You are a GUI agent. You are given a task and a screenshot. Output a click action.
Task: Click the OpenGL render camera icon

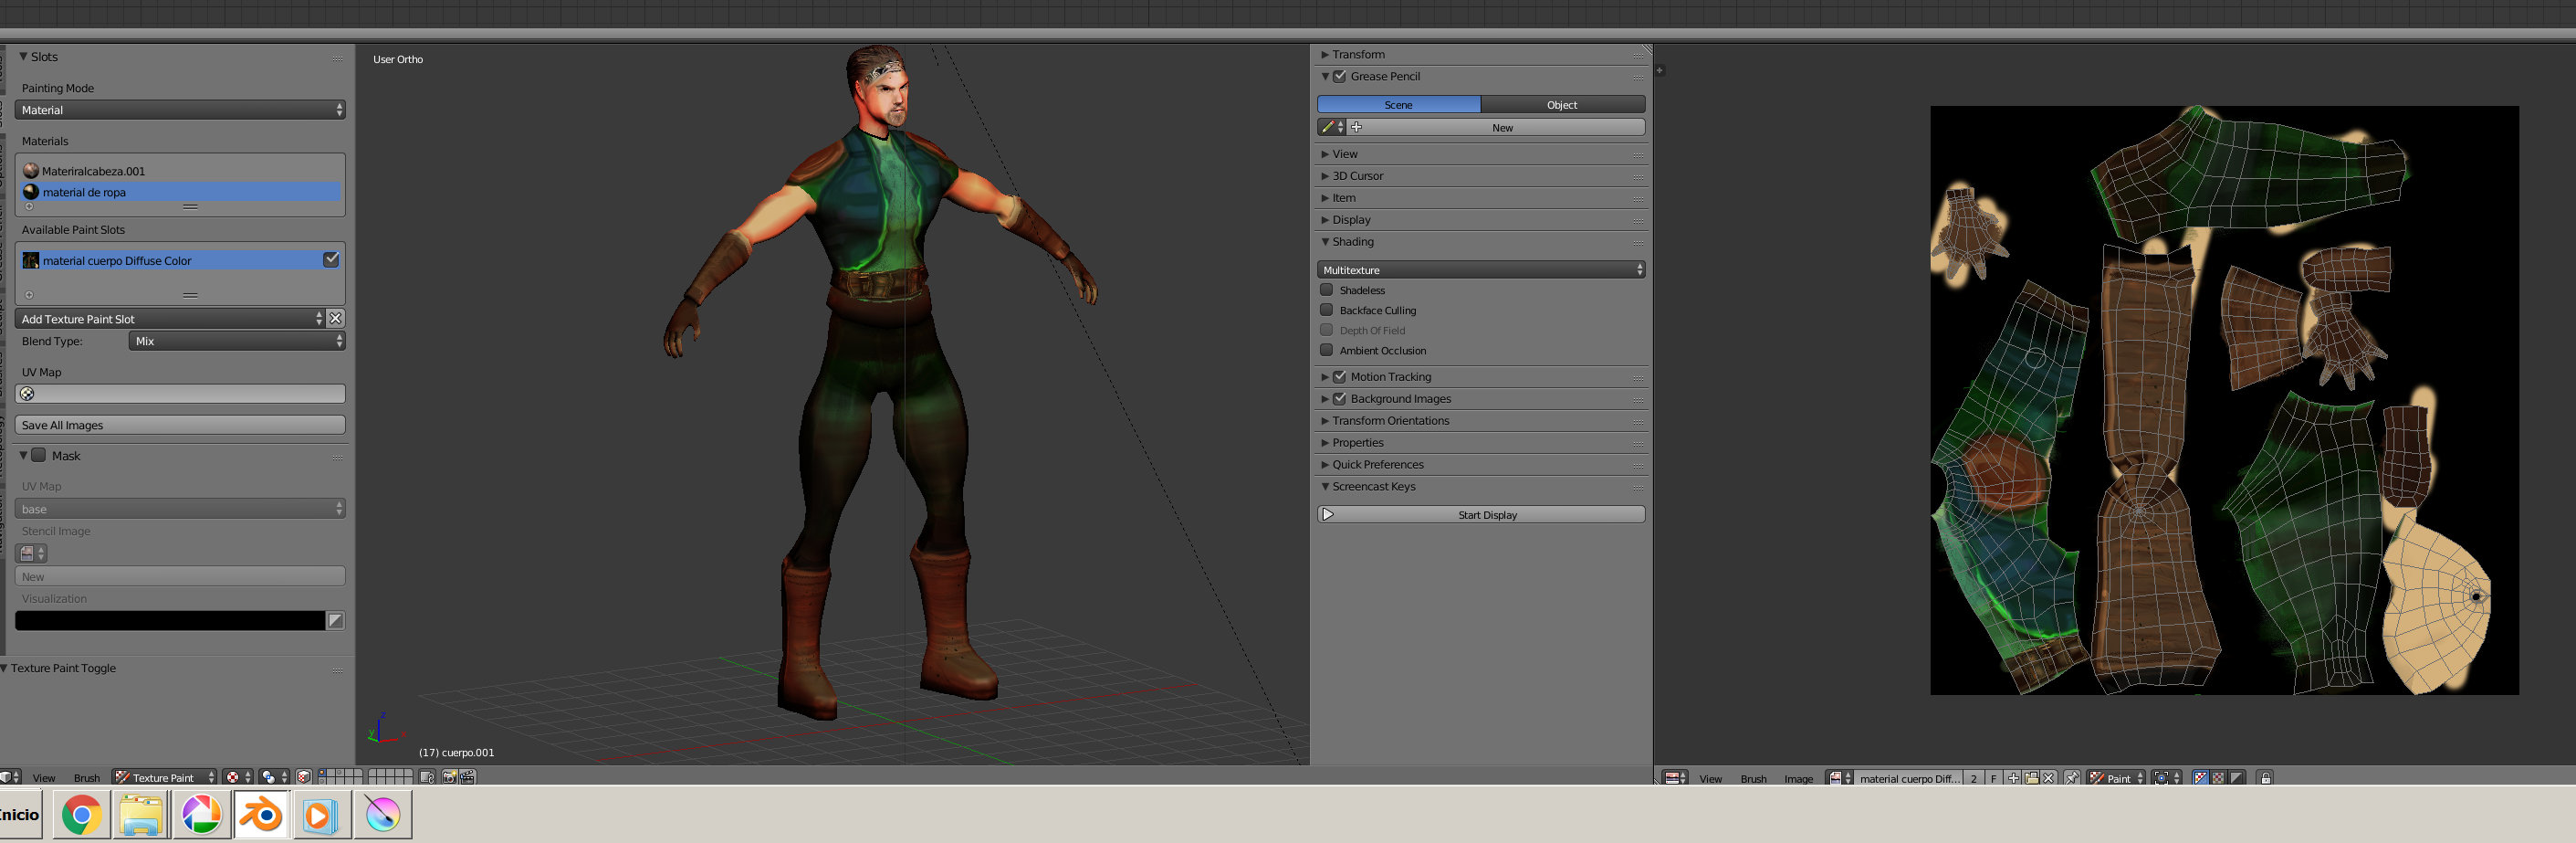coord(449,777)
